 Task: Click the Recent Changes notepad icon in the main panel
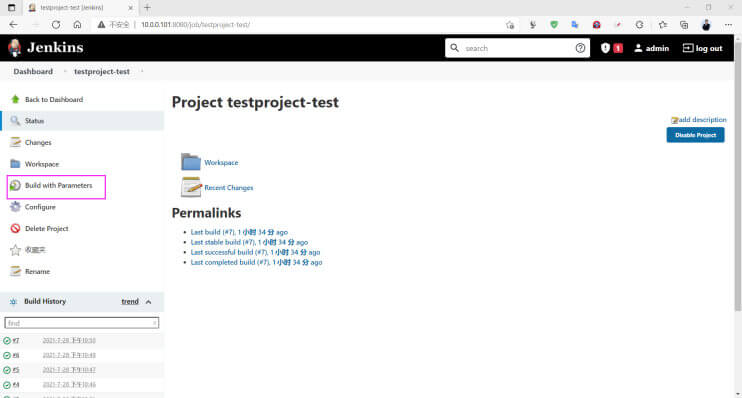[x=191, y=187]
